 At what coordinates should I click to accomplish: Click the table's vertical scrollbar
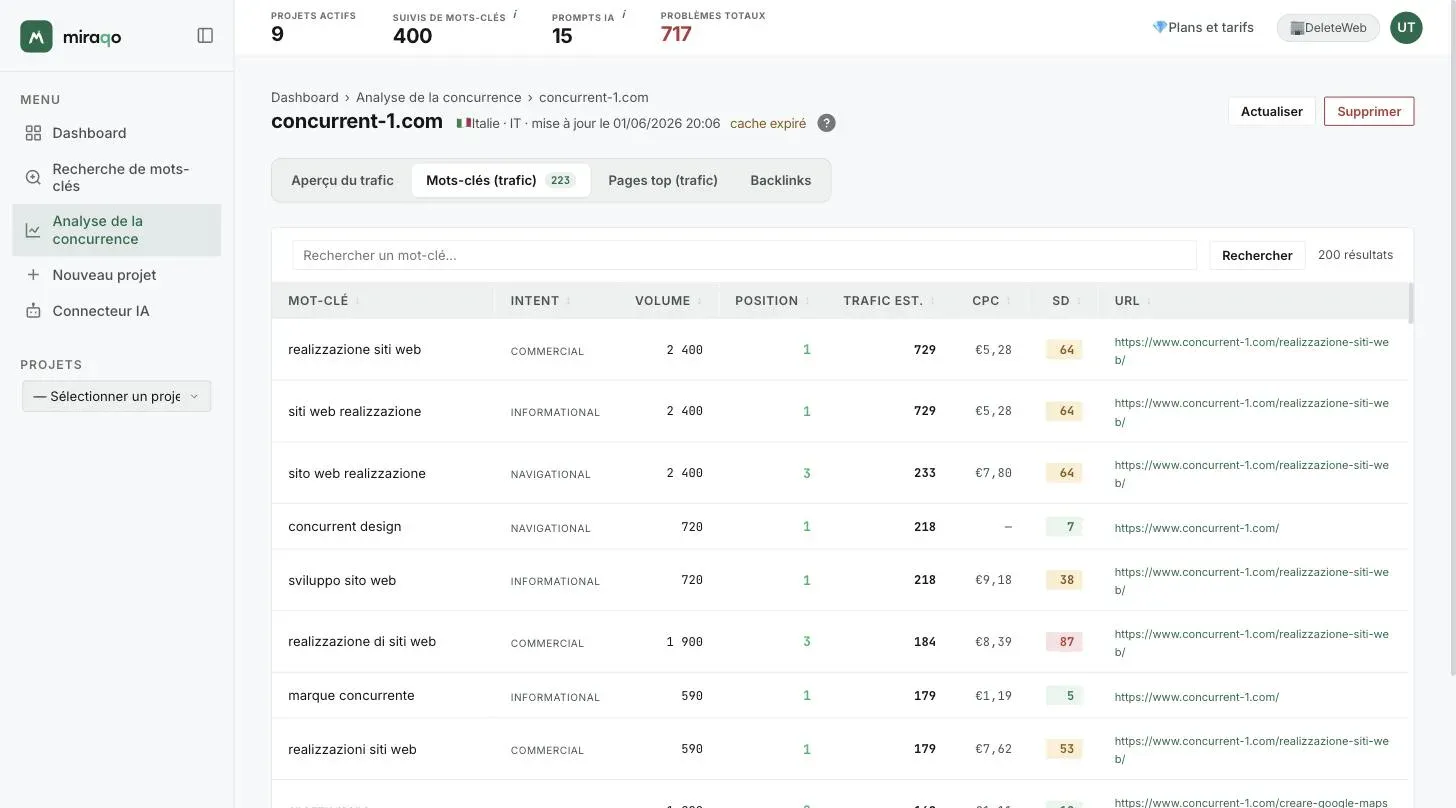[x=1411, y=304]
